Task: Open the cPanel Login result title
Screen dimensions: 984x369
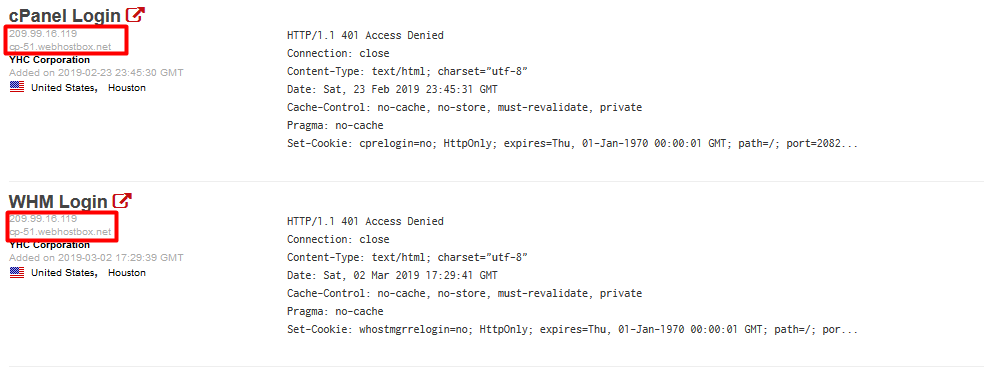Action: click(x=65, y=16)
